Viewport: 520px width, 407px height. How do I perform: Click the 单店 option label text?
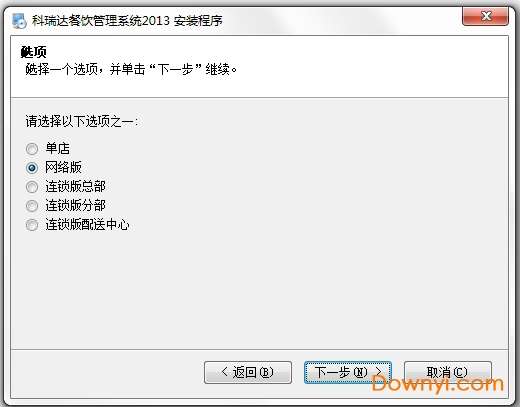click(x=58, y=148)
